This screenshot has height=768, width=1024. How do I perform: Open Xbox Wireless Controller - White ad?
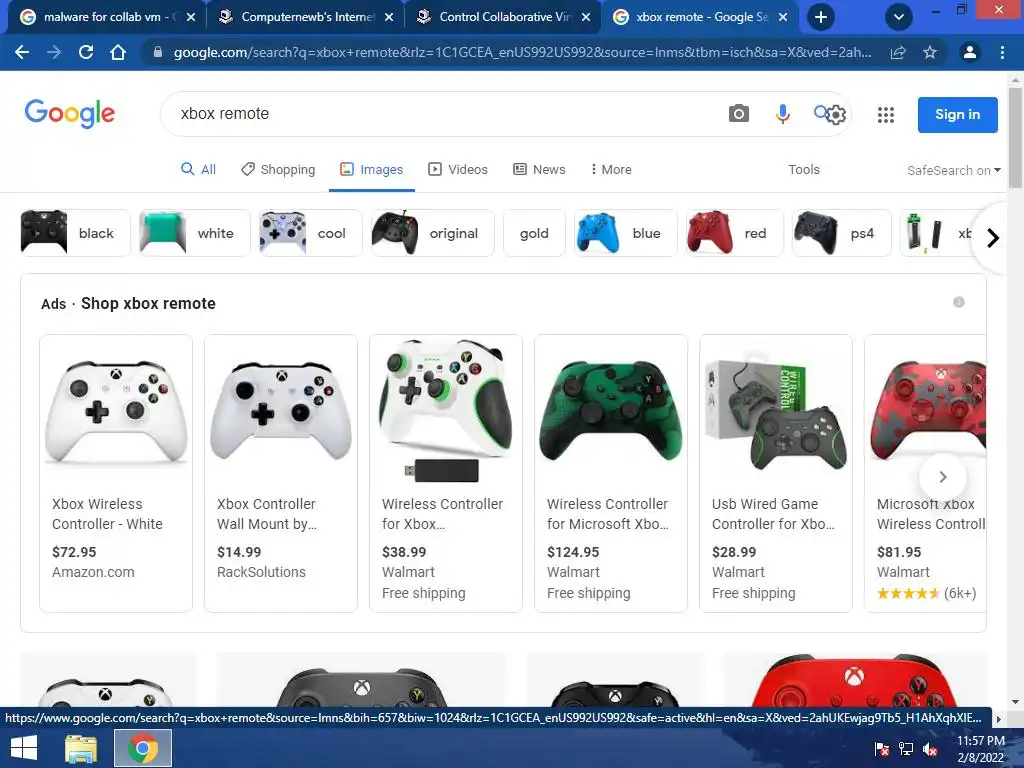(x=116, y=473)
